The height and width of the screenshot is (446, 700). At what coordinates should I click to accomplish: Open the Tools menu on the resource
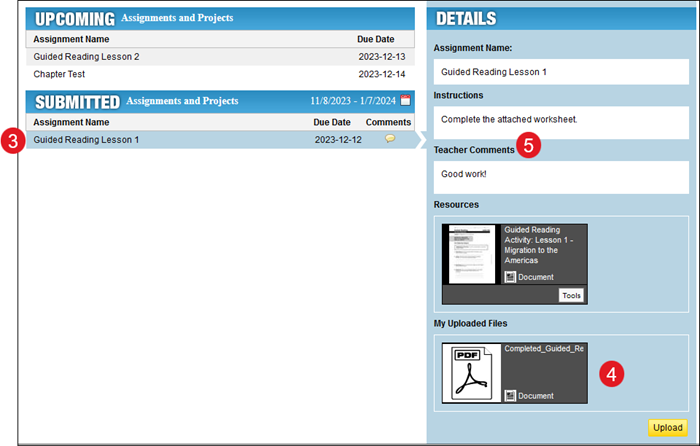pos(571,295)
